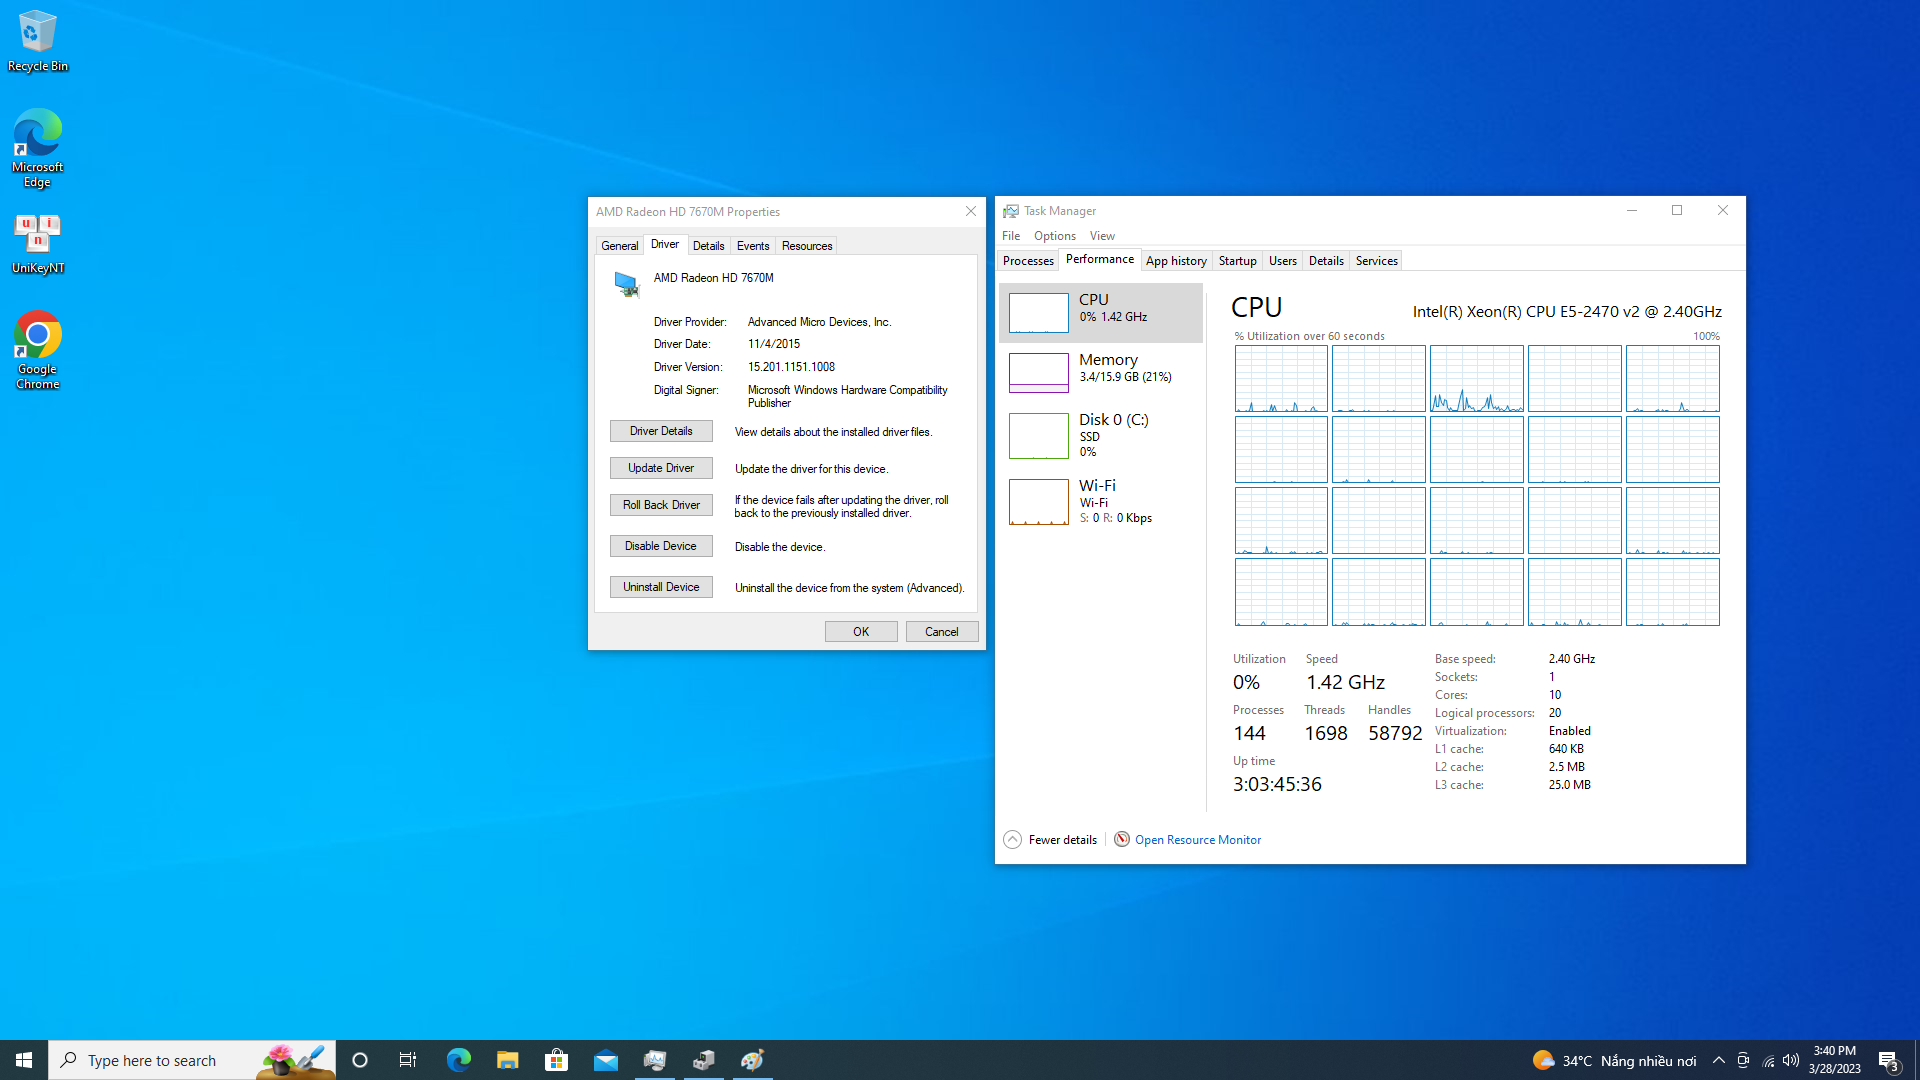Open UniKeyNT desktop shortcut
The width and height of the screenshot is (1920, 1080).
pos(38,243)
